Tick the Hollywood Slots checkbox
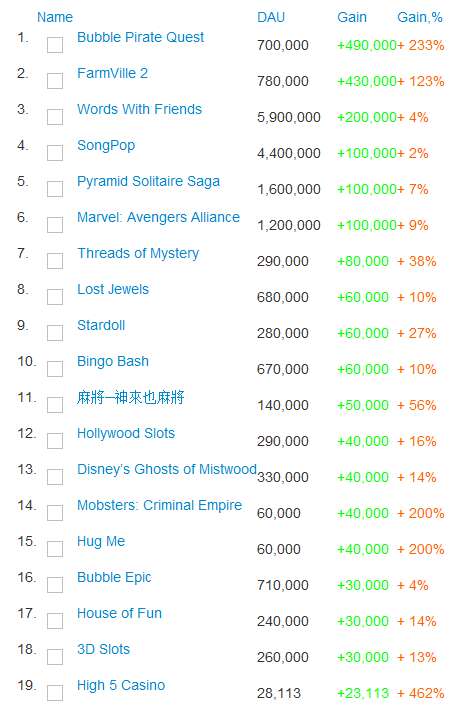The height and width of the screenshot is (705, 468). [55, 441]
